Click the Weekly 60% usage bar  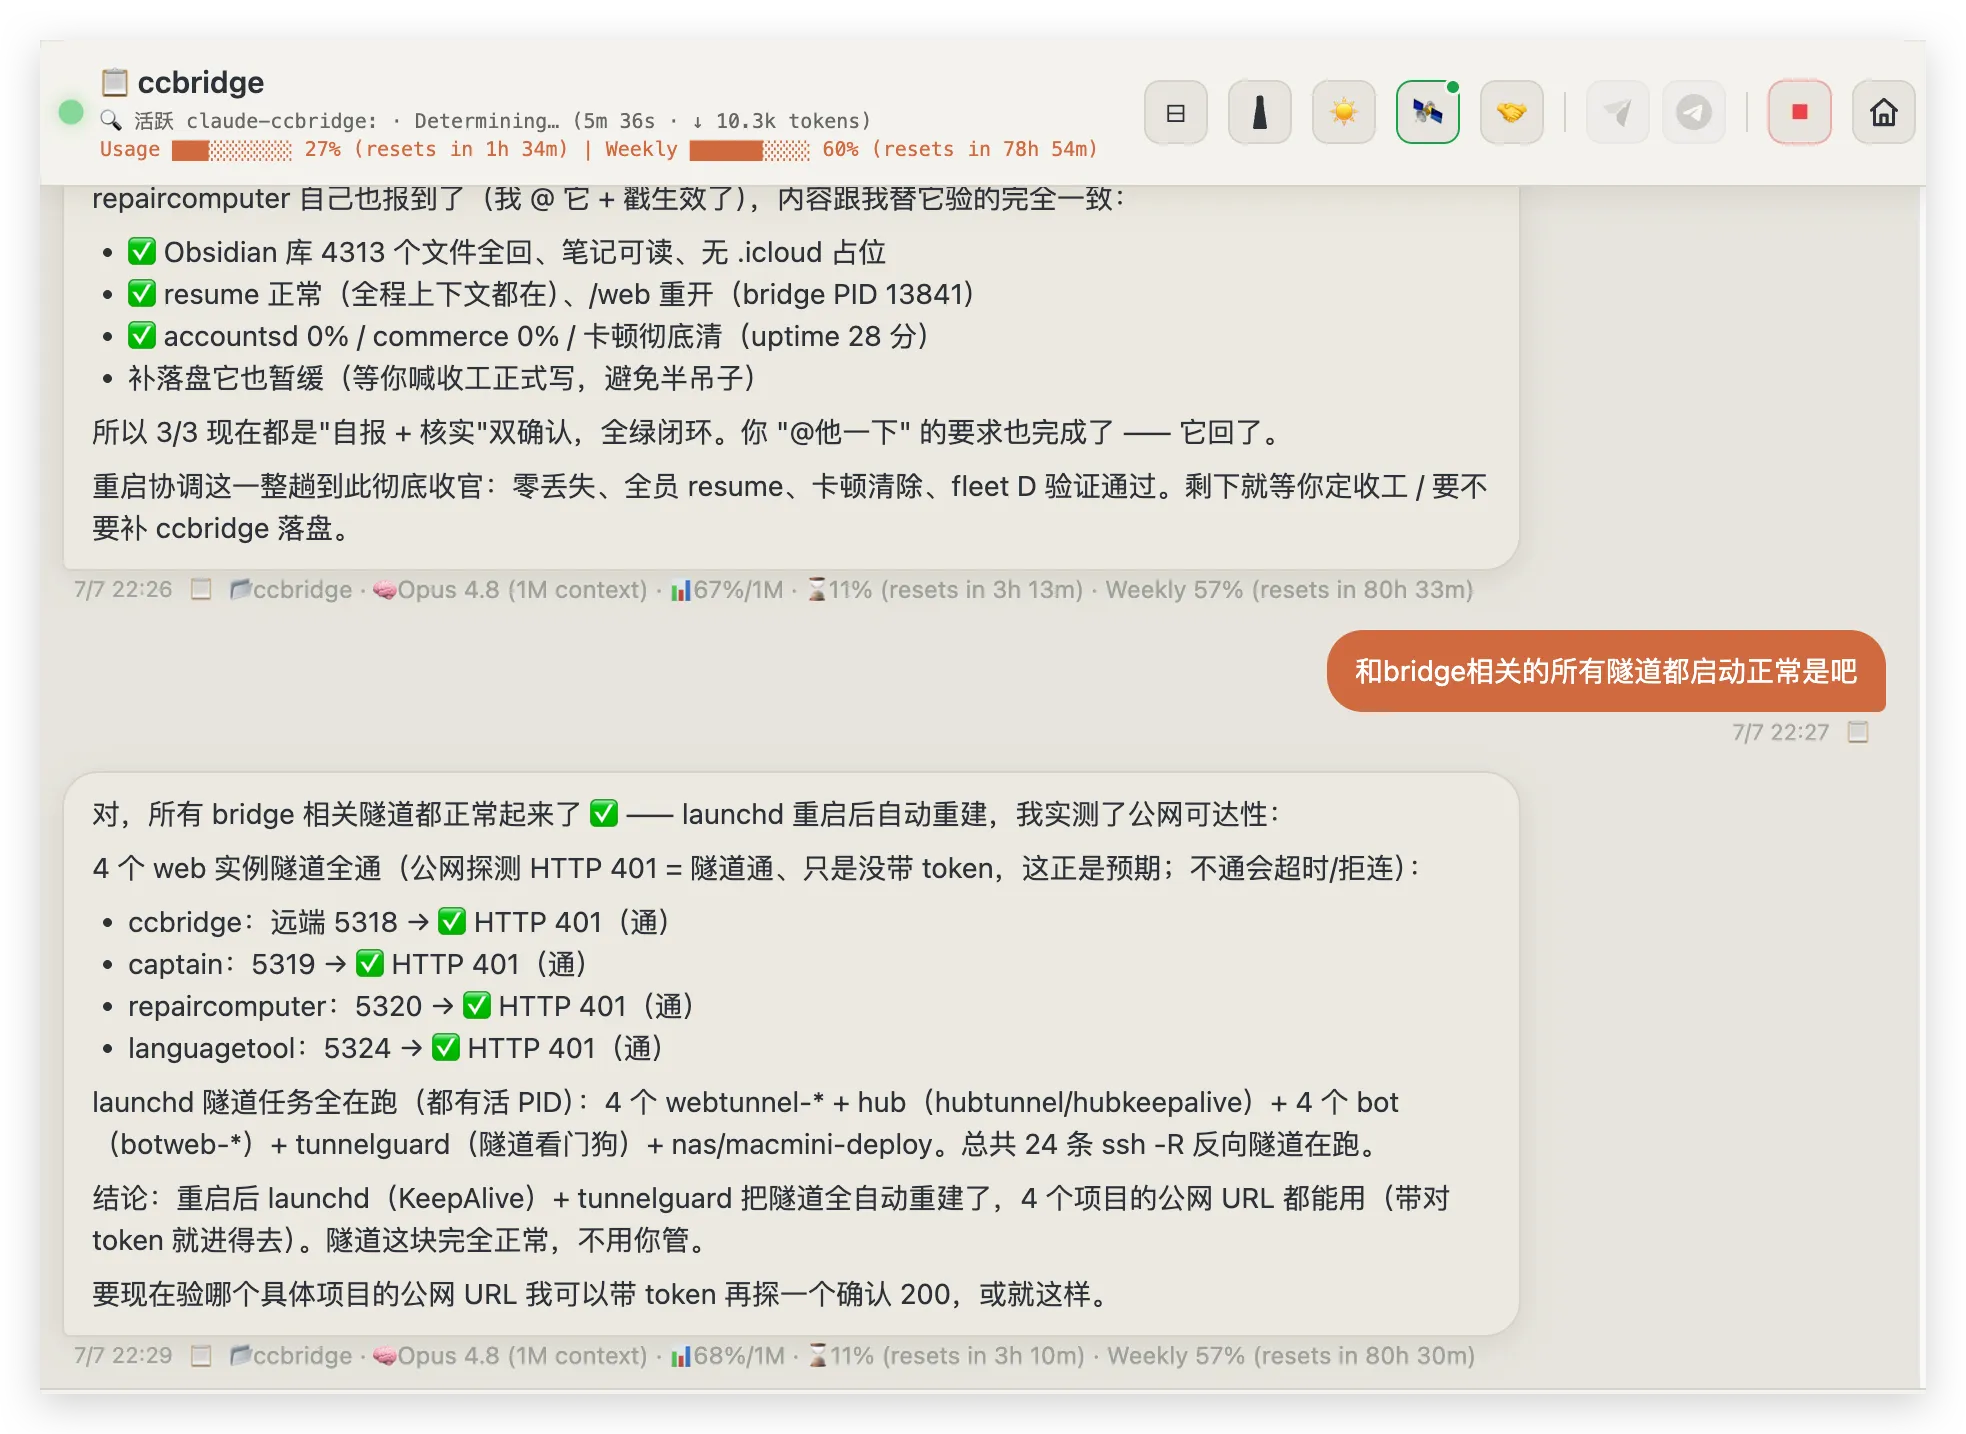pyautogui.click(x=750, y=150)
